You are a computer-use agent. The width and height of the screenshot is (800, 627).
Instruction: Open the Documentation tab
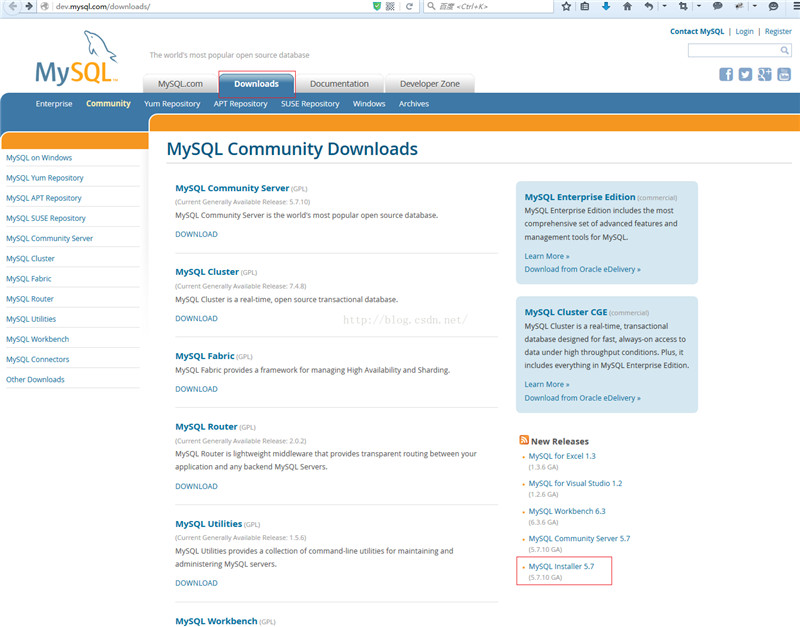coord(339,84)
